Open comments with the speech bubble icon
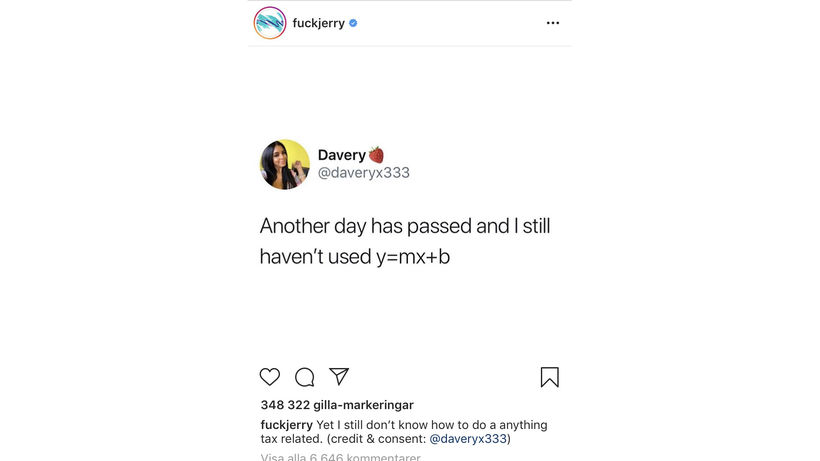 [x=304, y=377]
